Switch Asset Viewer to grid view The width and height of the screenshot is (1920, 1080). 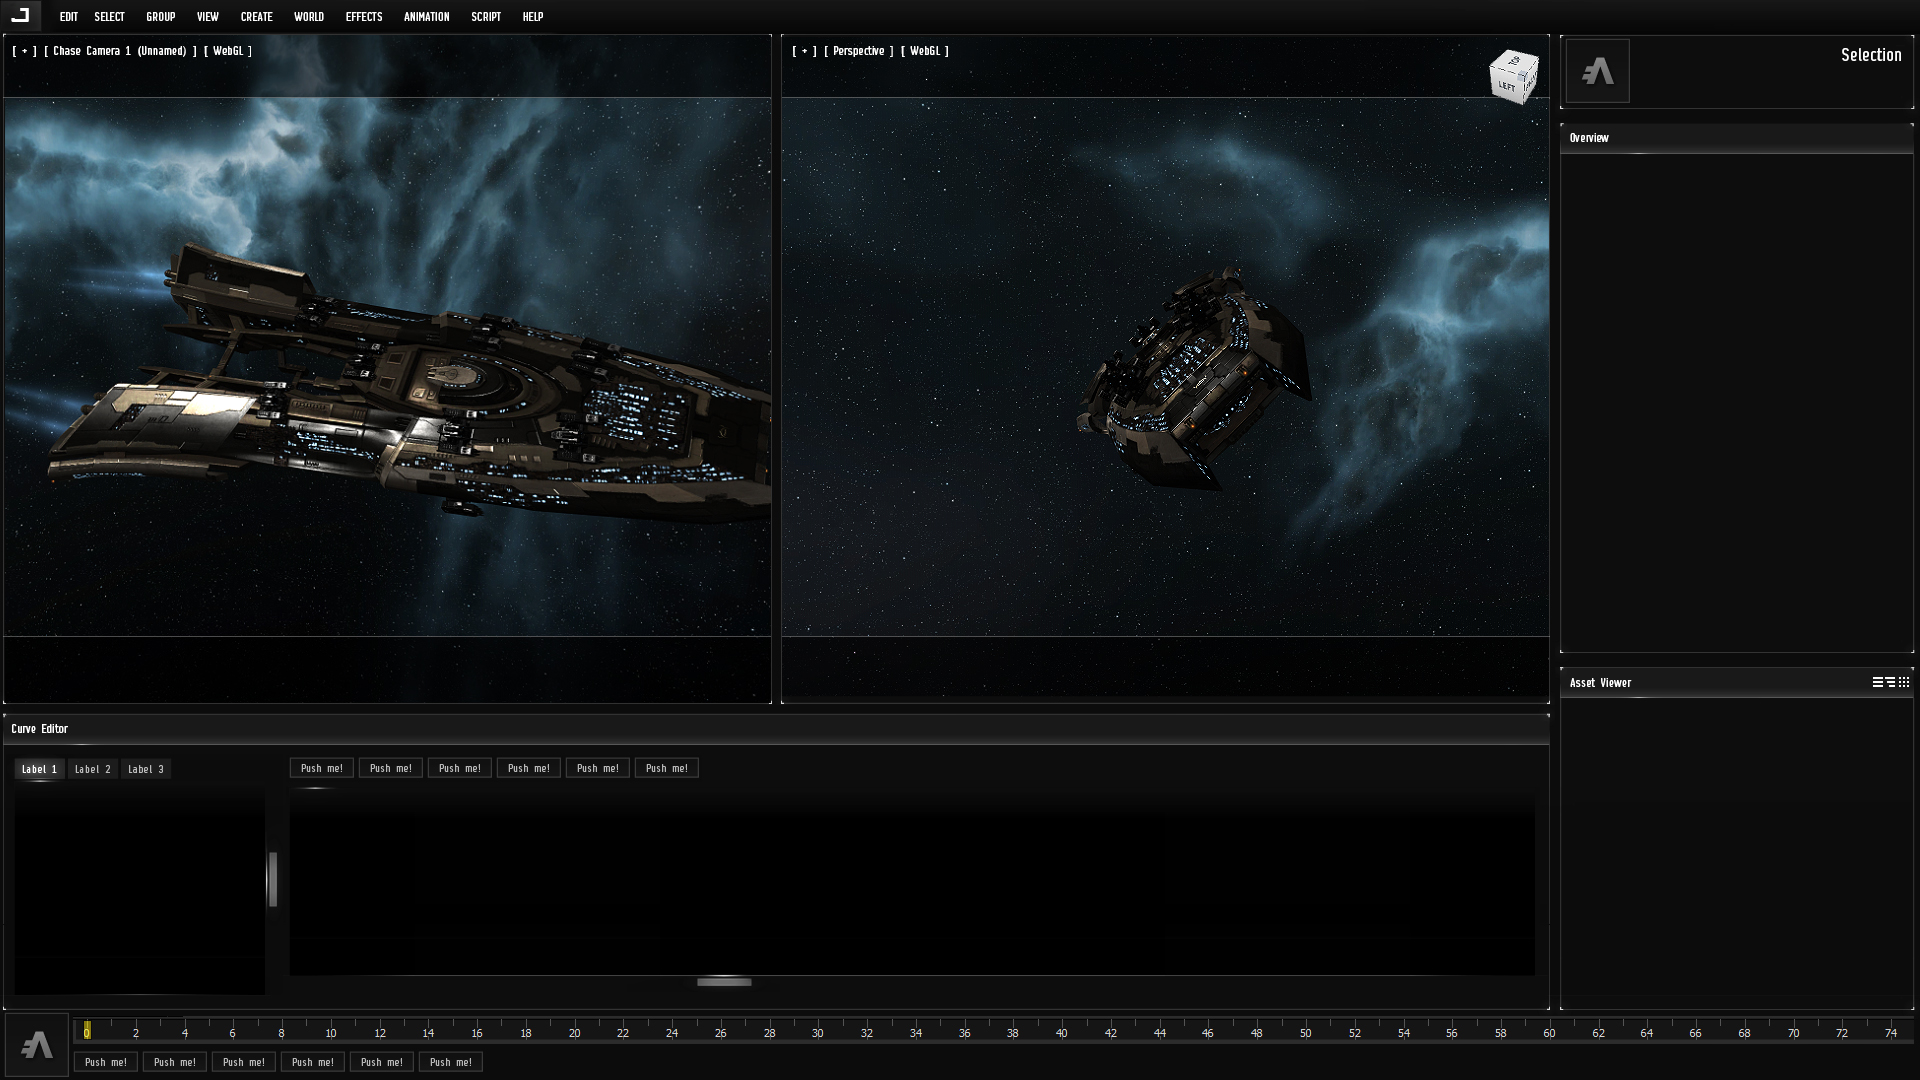pyautogui.click(x=1904, y=682)
